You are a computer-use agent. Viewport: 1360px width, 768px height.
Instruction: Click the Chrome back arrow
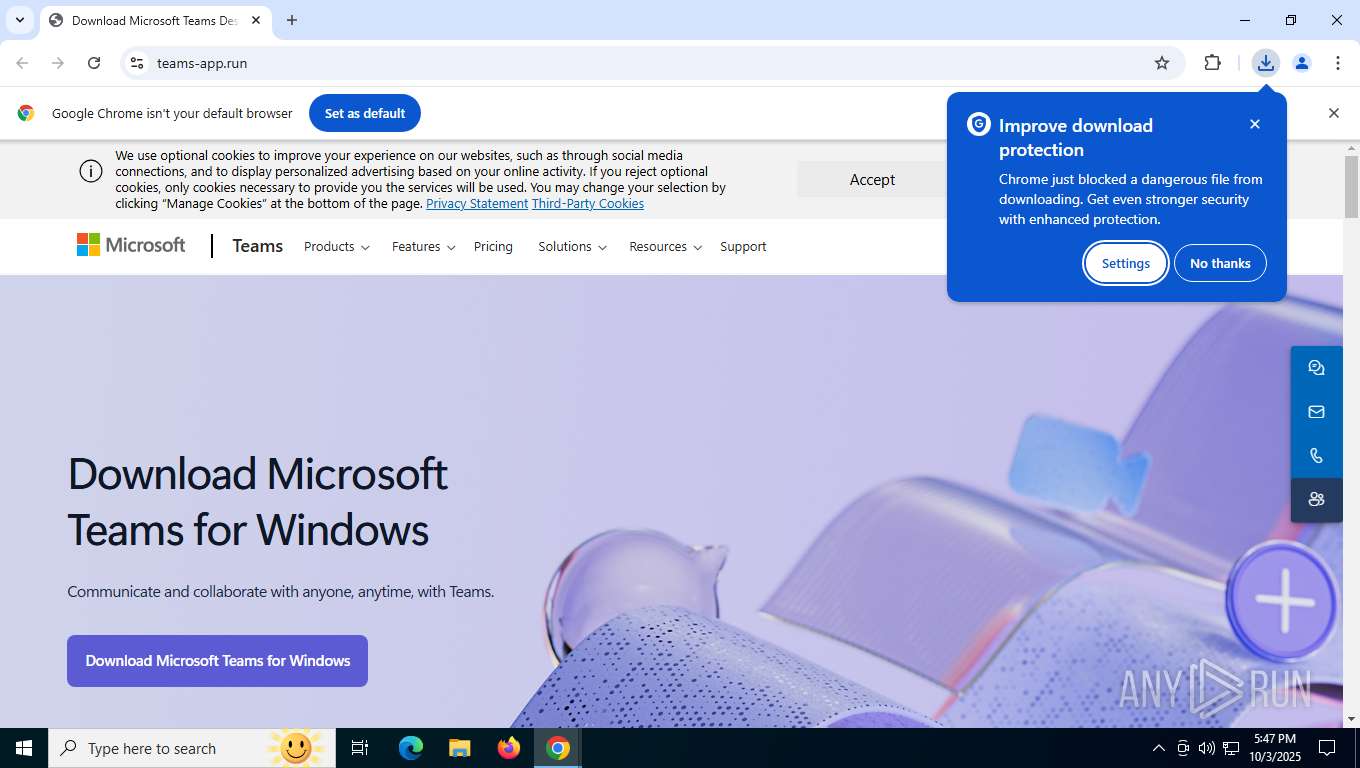tap(22, 63)
